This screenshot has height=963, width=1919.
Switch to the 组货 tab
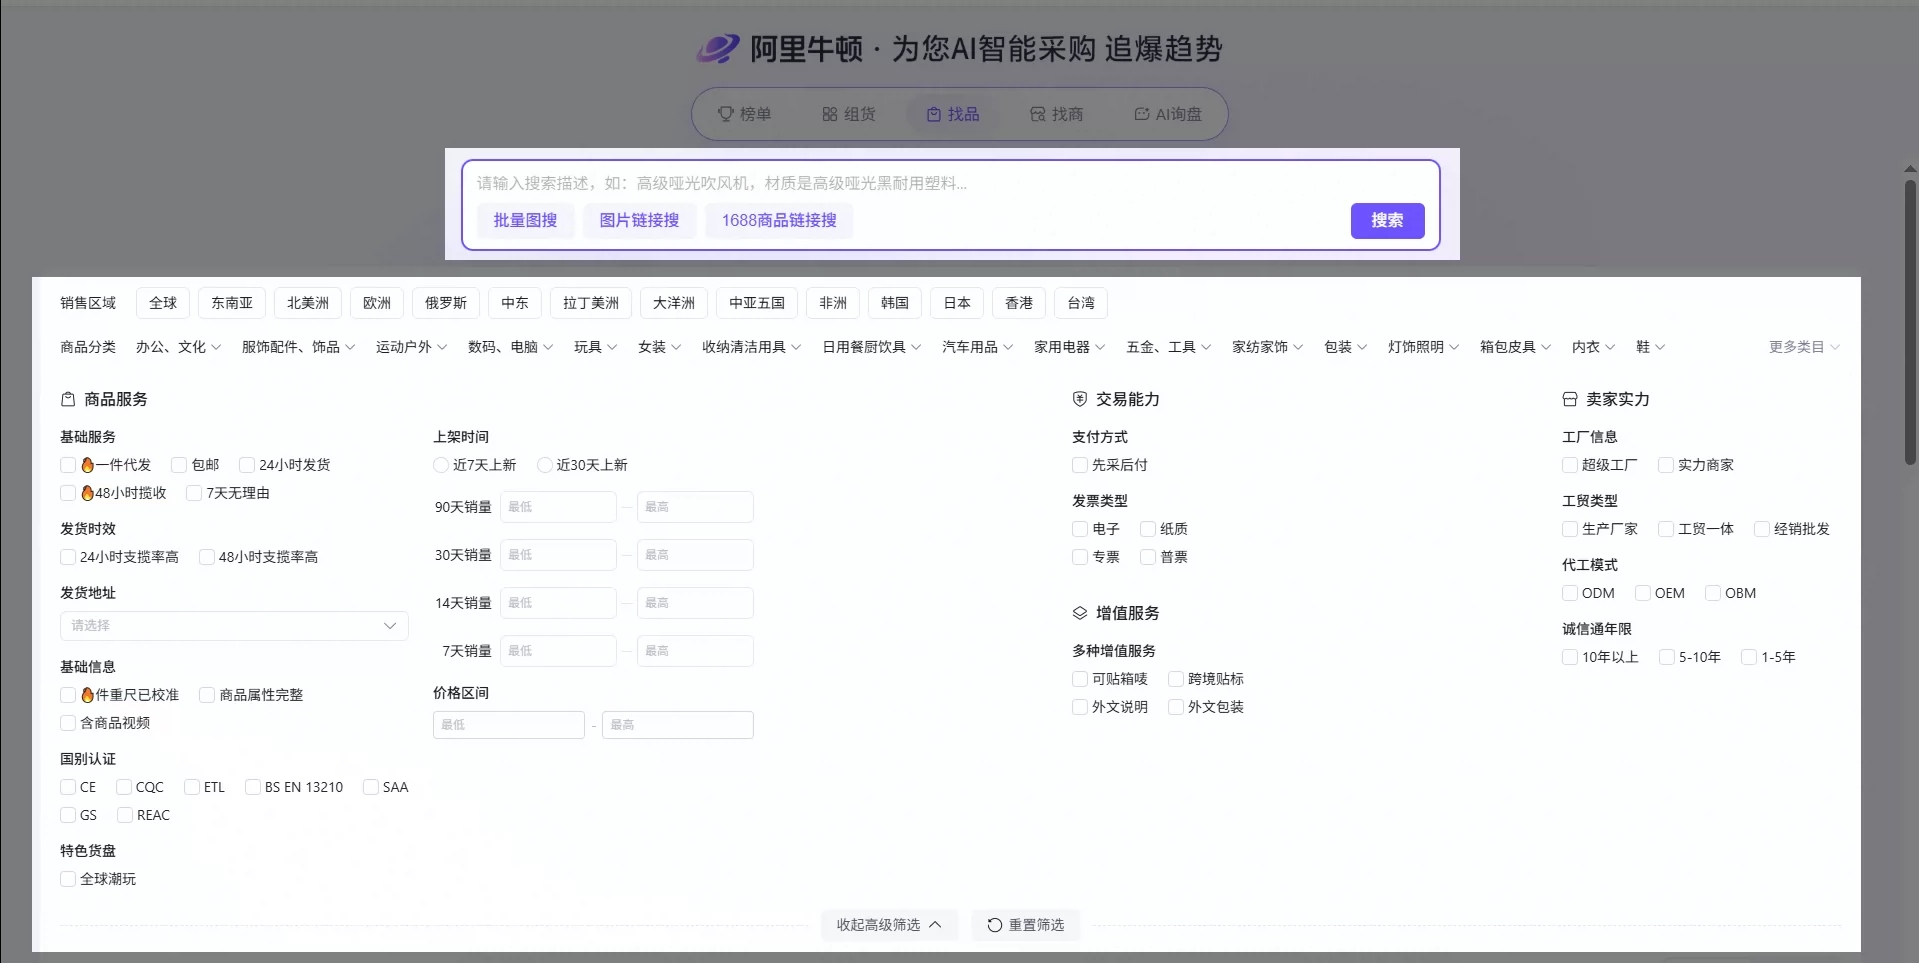point(849,114)
